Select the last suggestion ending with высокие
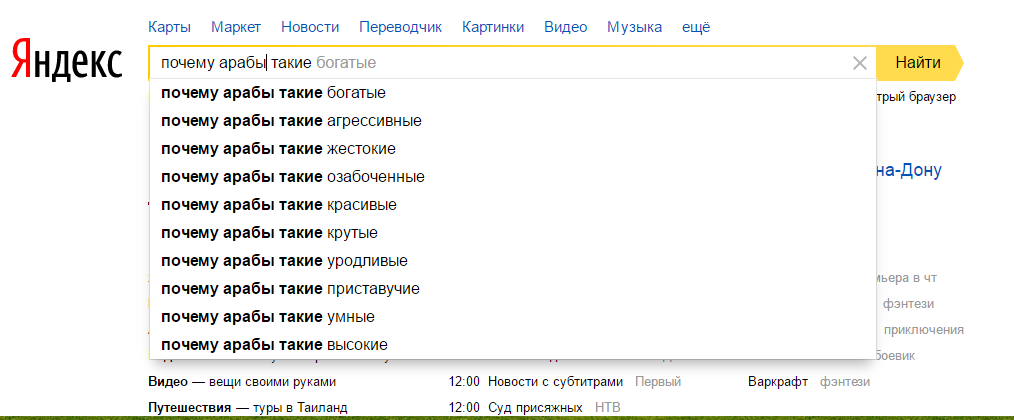This screenshot has width=1014, height=420. pos(274,345)
